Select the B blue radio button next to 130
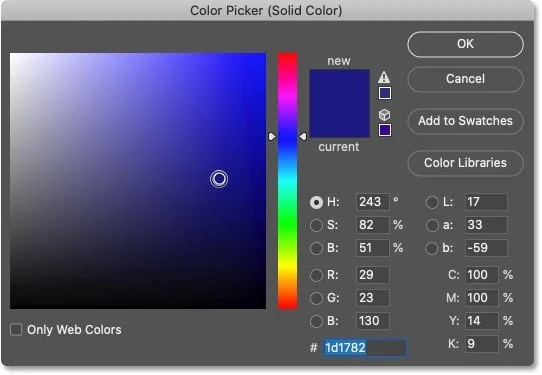The image size is (542, 375). click(x=316, y=321)
